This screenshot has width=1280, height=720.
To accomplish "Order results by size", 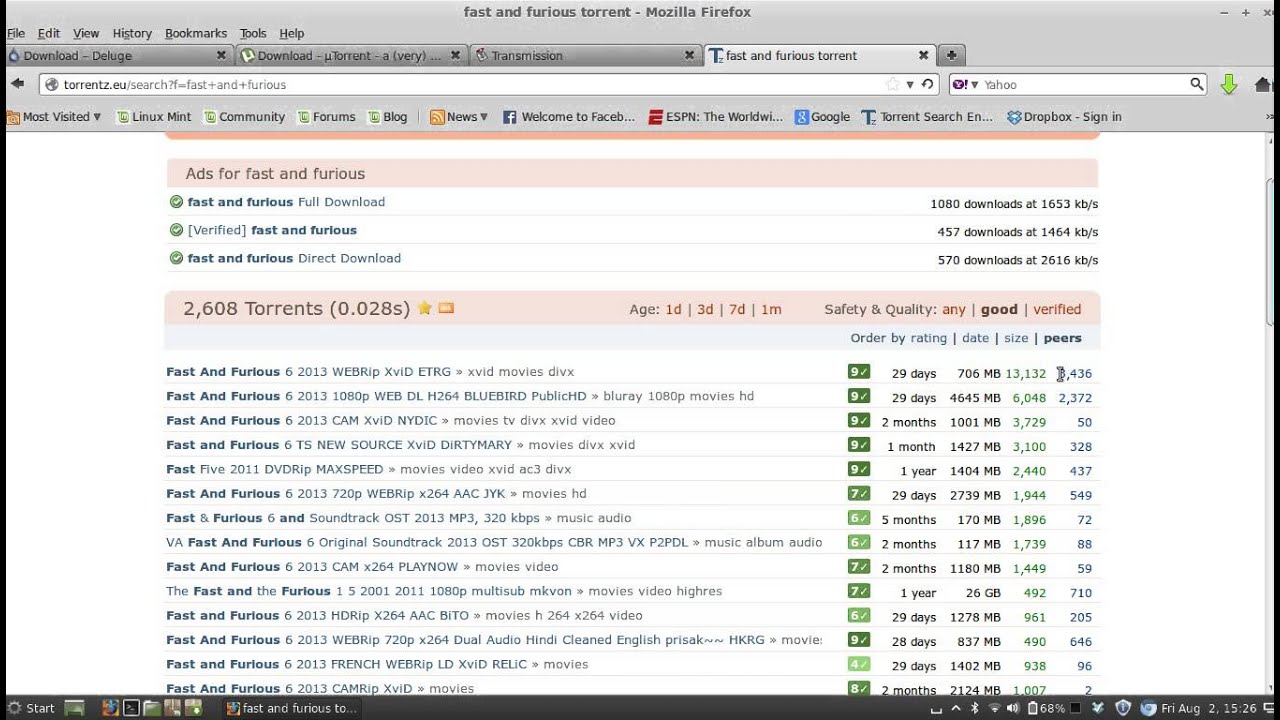I will click(x=1016, y=338).
